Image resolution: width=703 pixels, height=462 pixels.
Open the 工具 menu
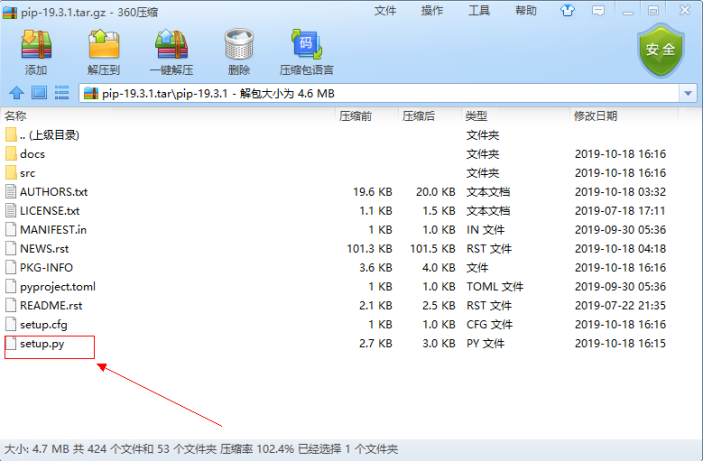[x=479, y=11]
